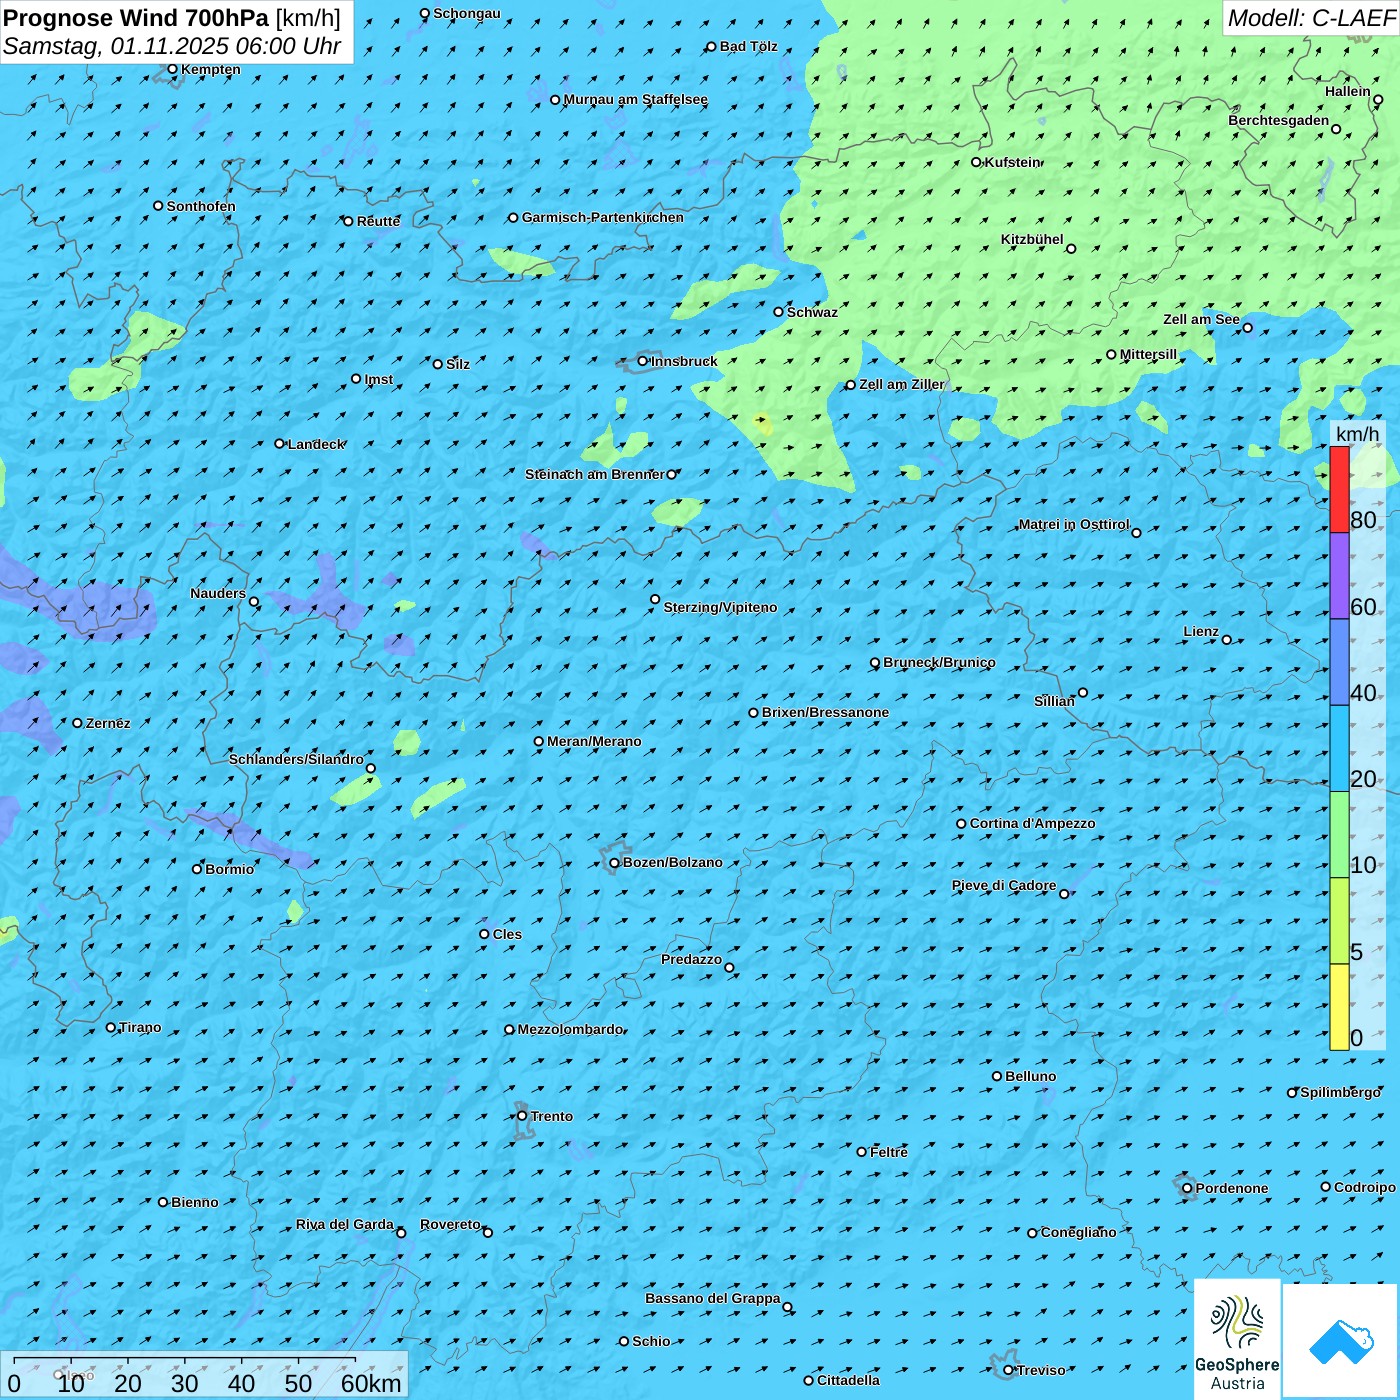Click the 'Bad Tölz' label
The image size is (1400, 1400).
(748, 46)
